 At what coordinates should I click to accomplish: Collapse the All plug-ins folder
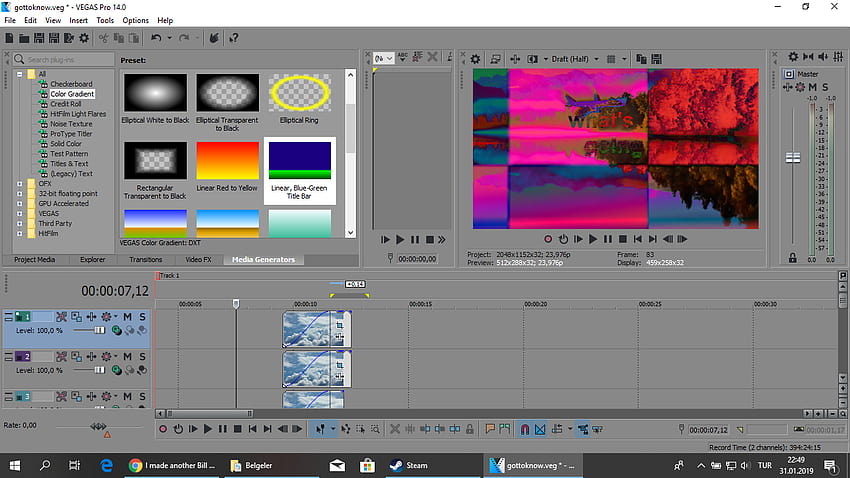click(x=20, y=74)
